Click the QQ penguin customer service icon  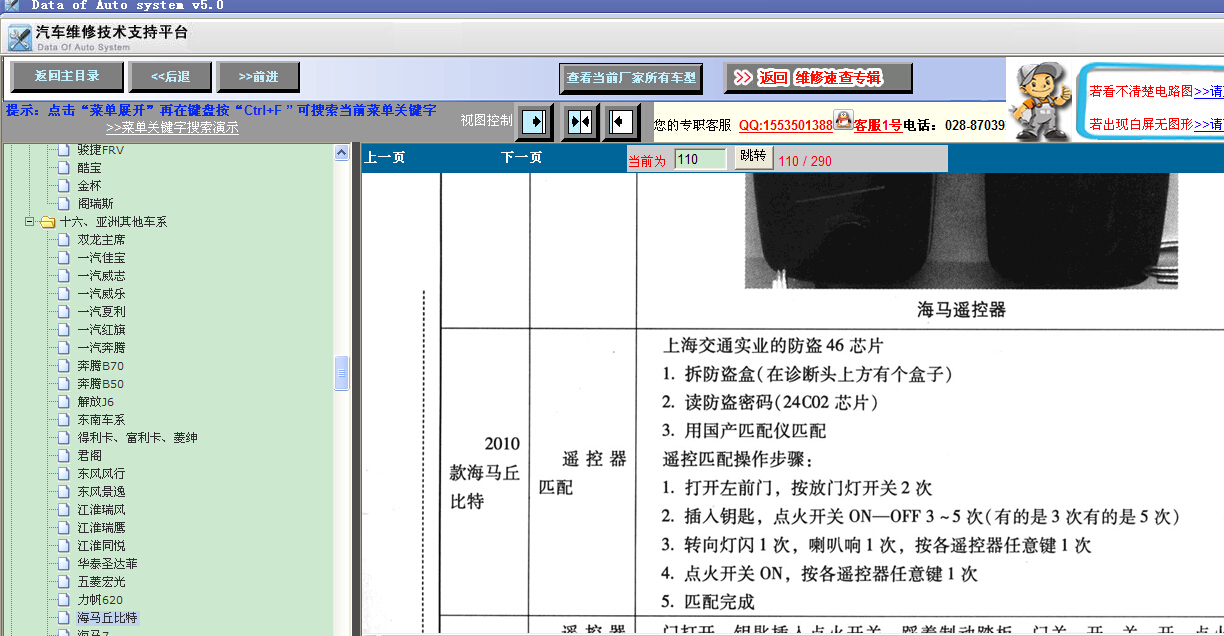point(843,121)
